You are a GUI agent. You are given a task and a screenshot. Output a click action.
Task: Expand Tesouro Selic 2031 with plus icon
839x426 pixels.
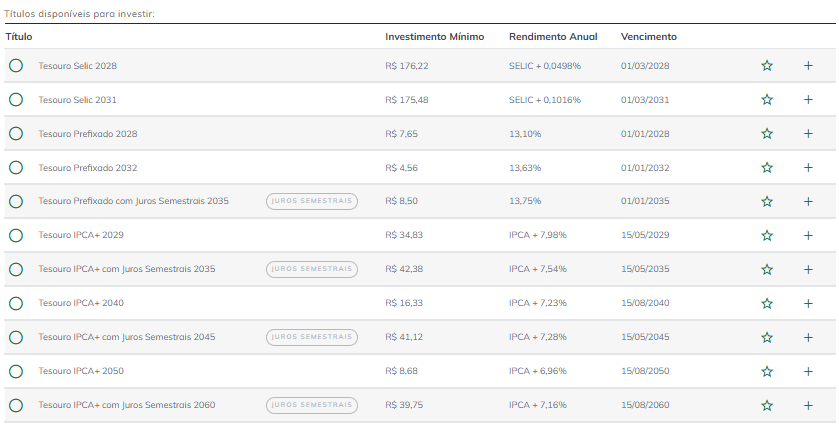[808, 100]
